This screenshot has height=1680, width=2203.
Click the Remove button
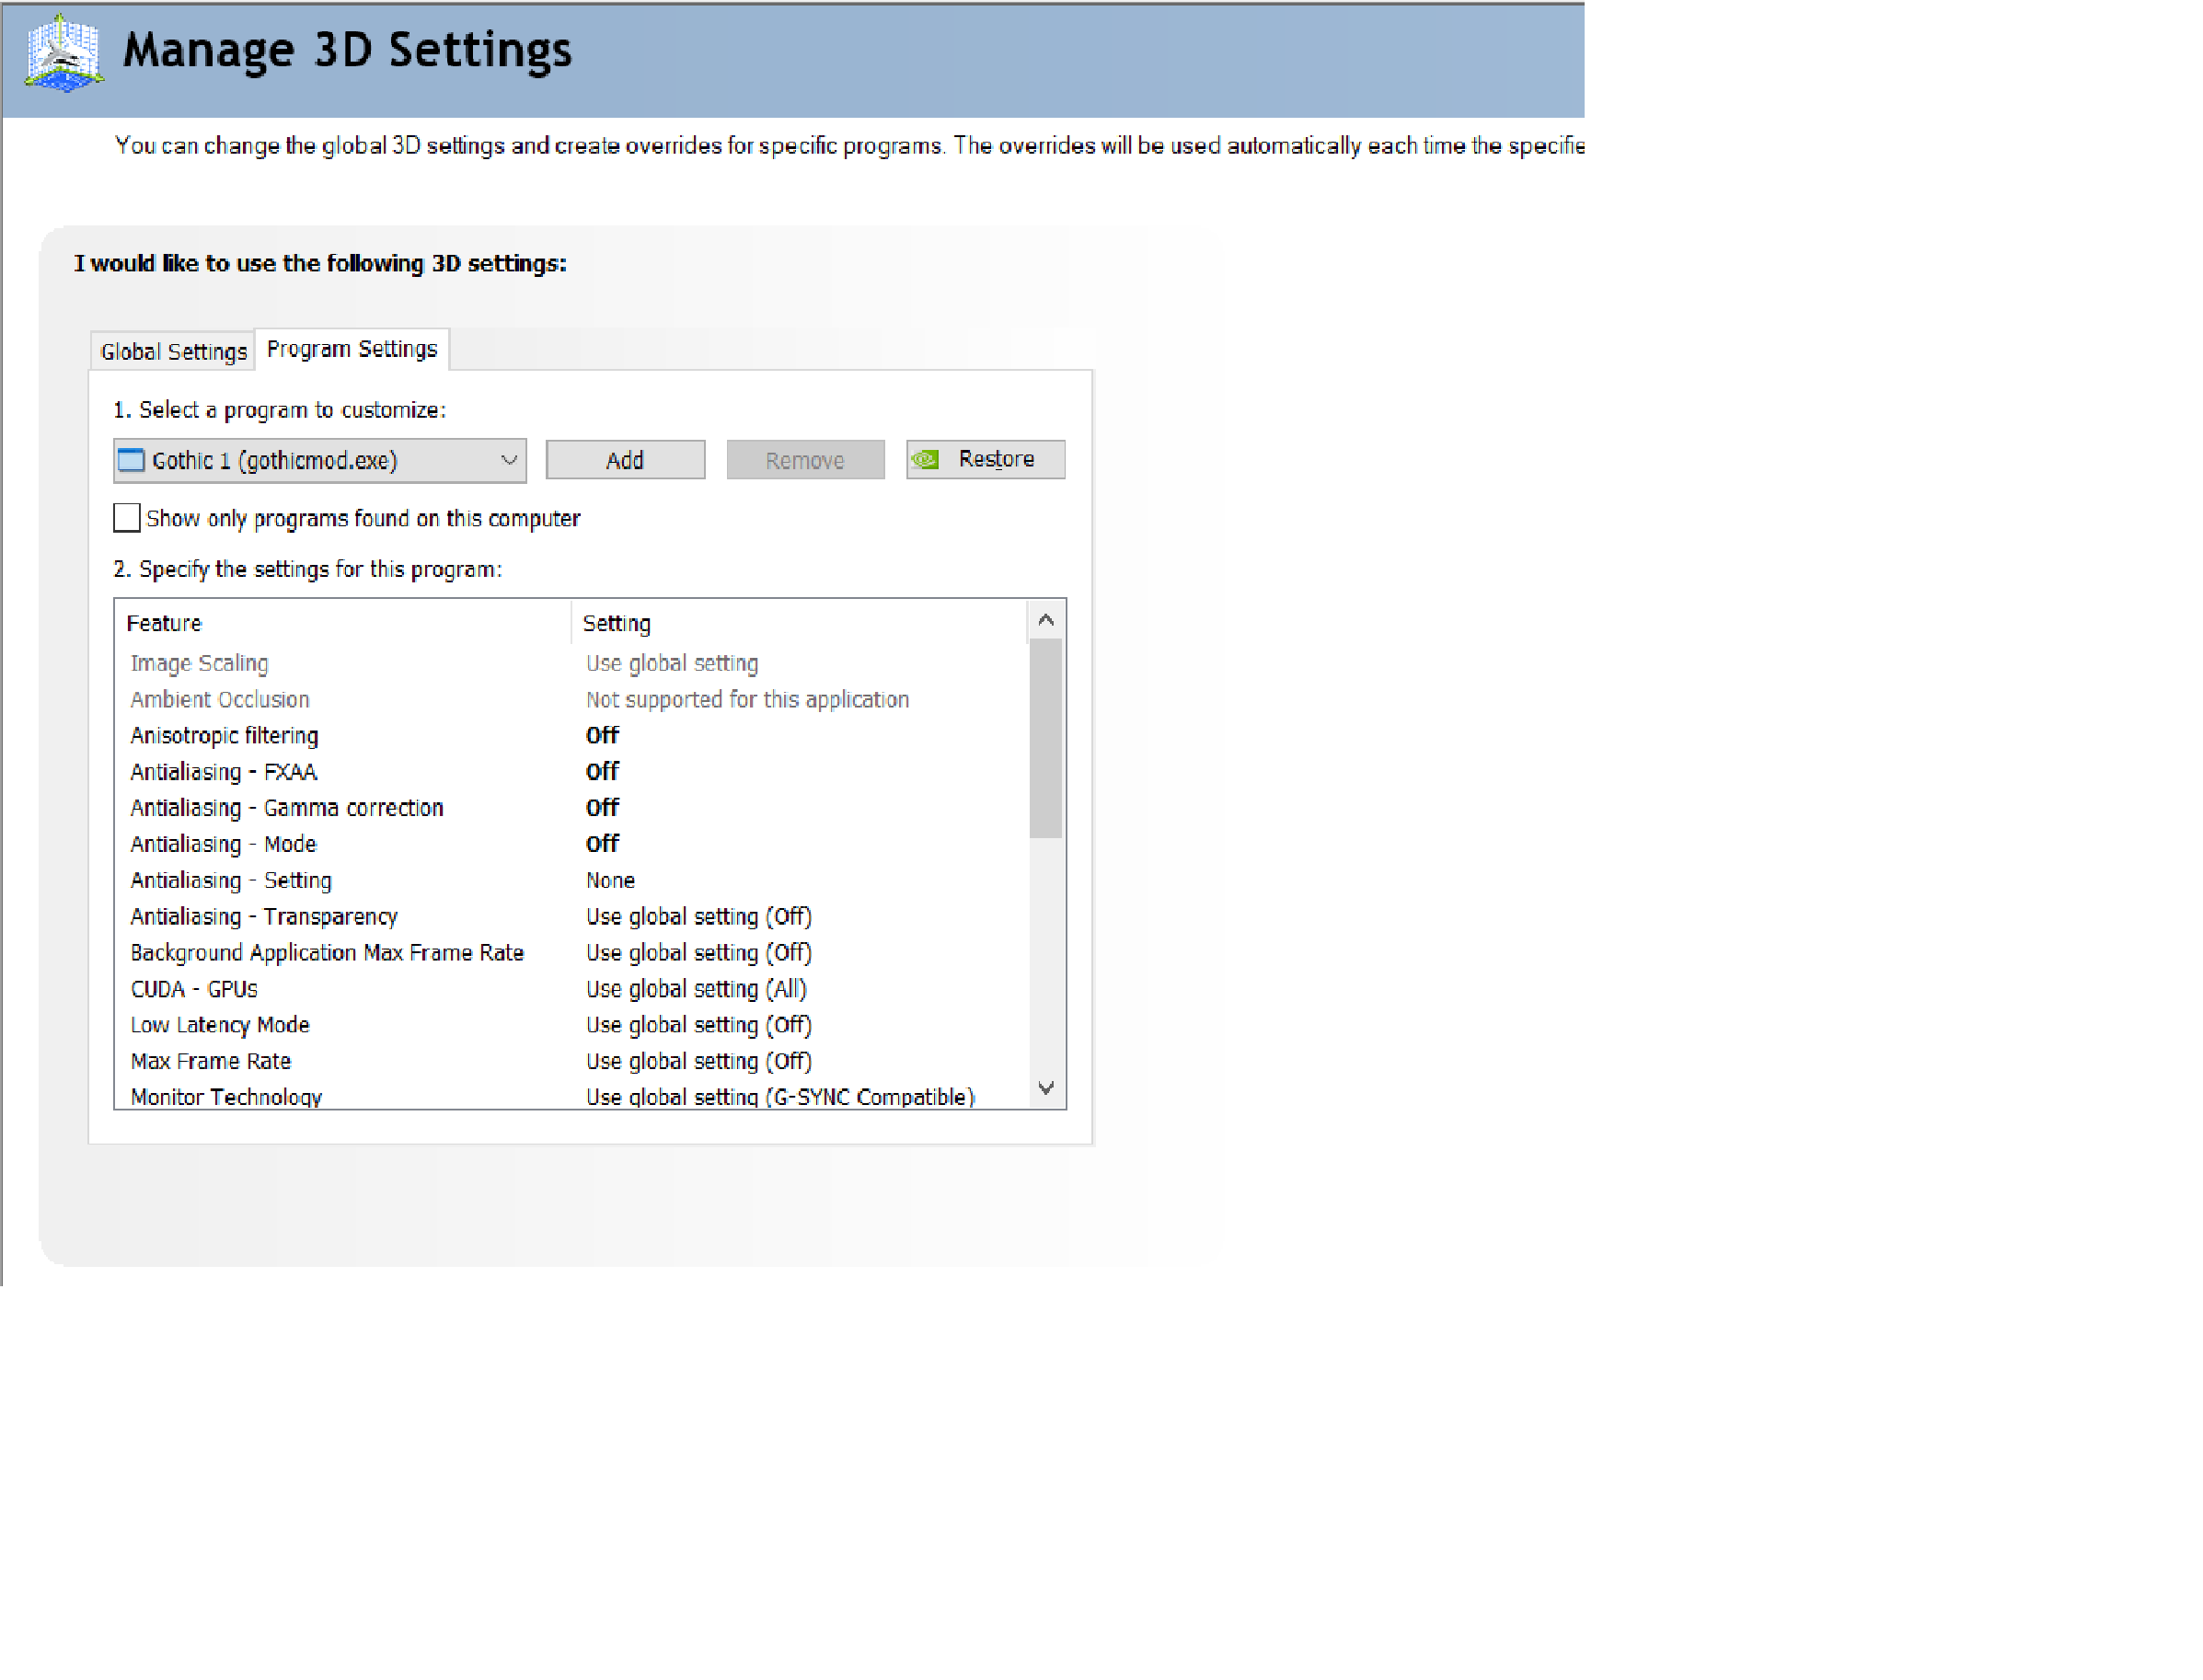[x=804, y=460]
